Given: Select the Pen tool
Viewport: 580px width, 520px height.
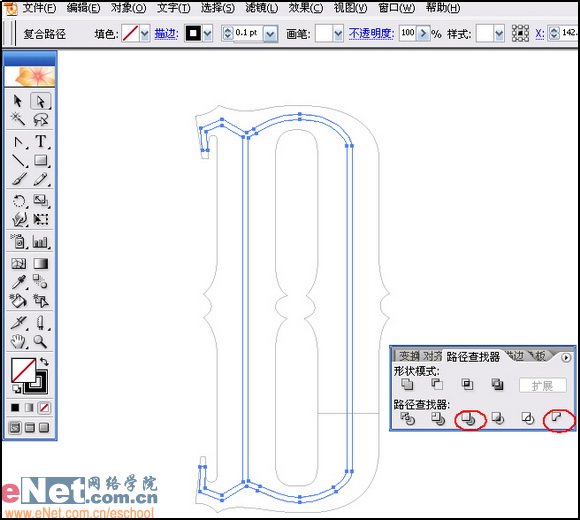Looking at the screenshot, I should 18,141.
